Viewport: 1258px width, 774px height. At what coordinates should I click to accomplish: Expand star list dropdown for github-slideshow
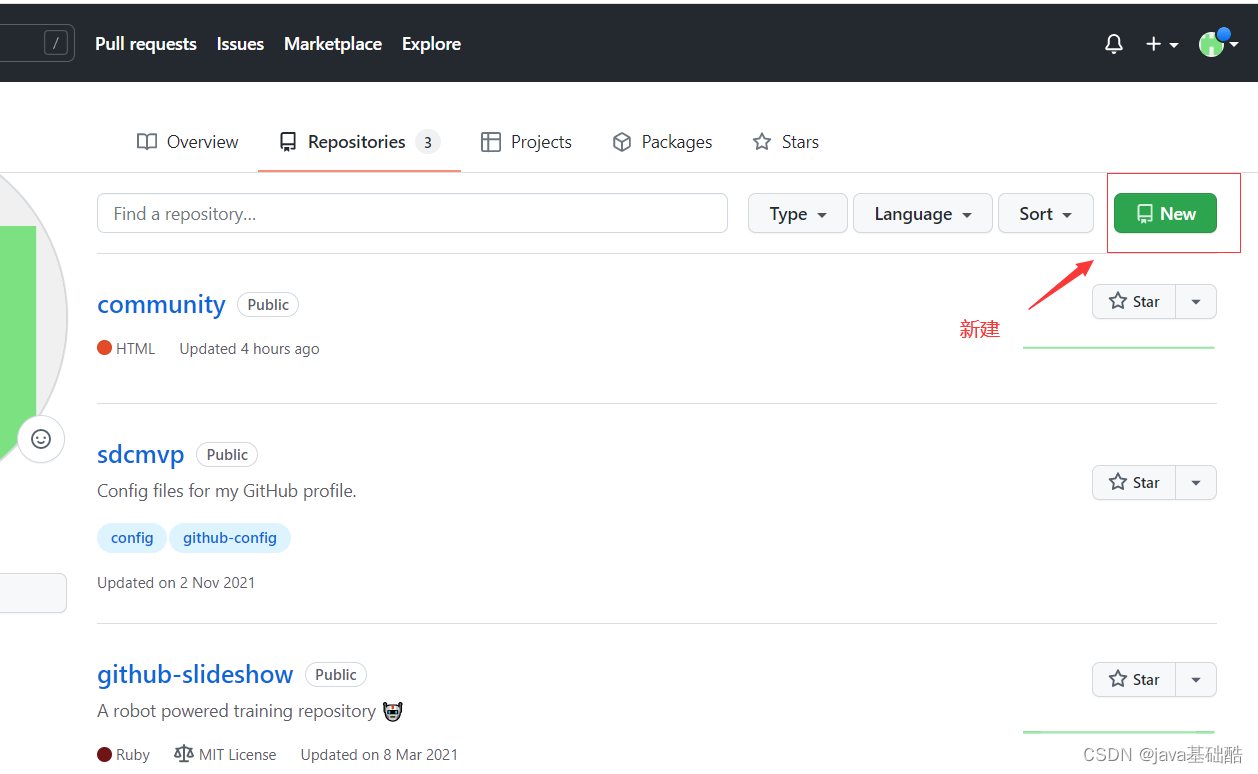click(1196, 679)
